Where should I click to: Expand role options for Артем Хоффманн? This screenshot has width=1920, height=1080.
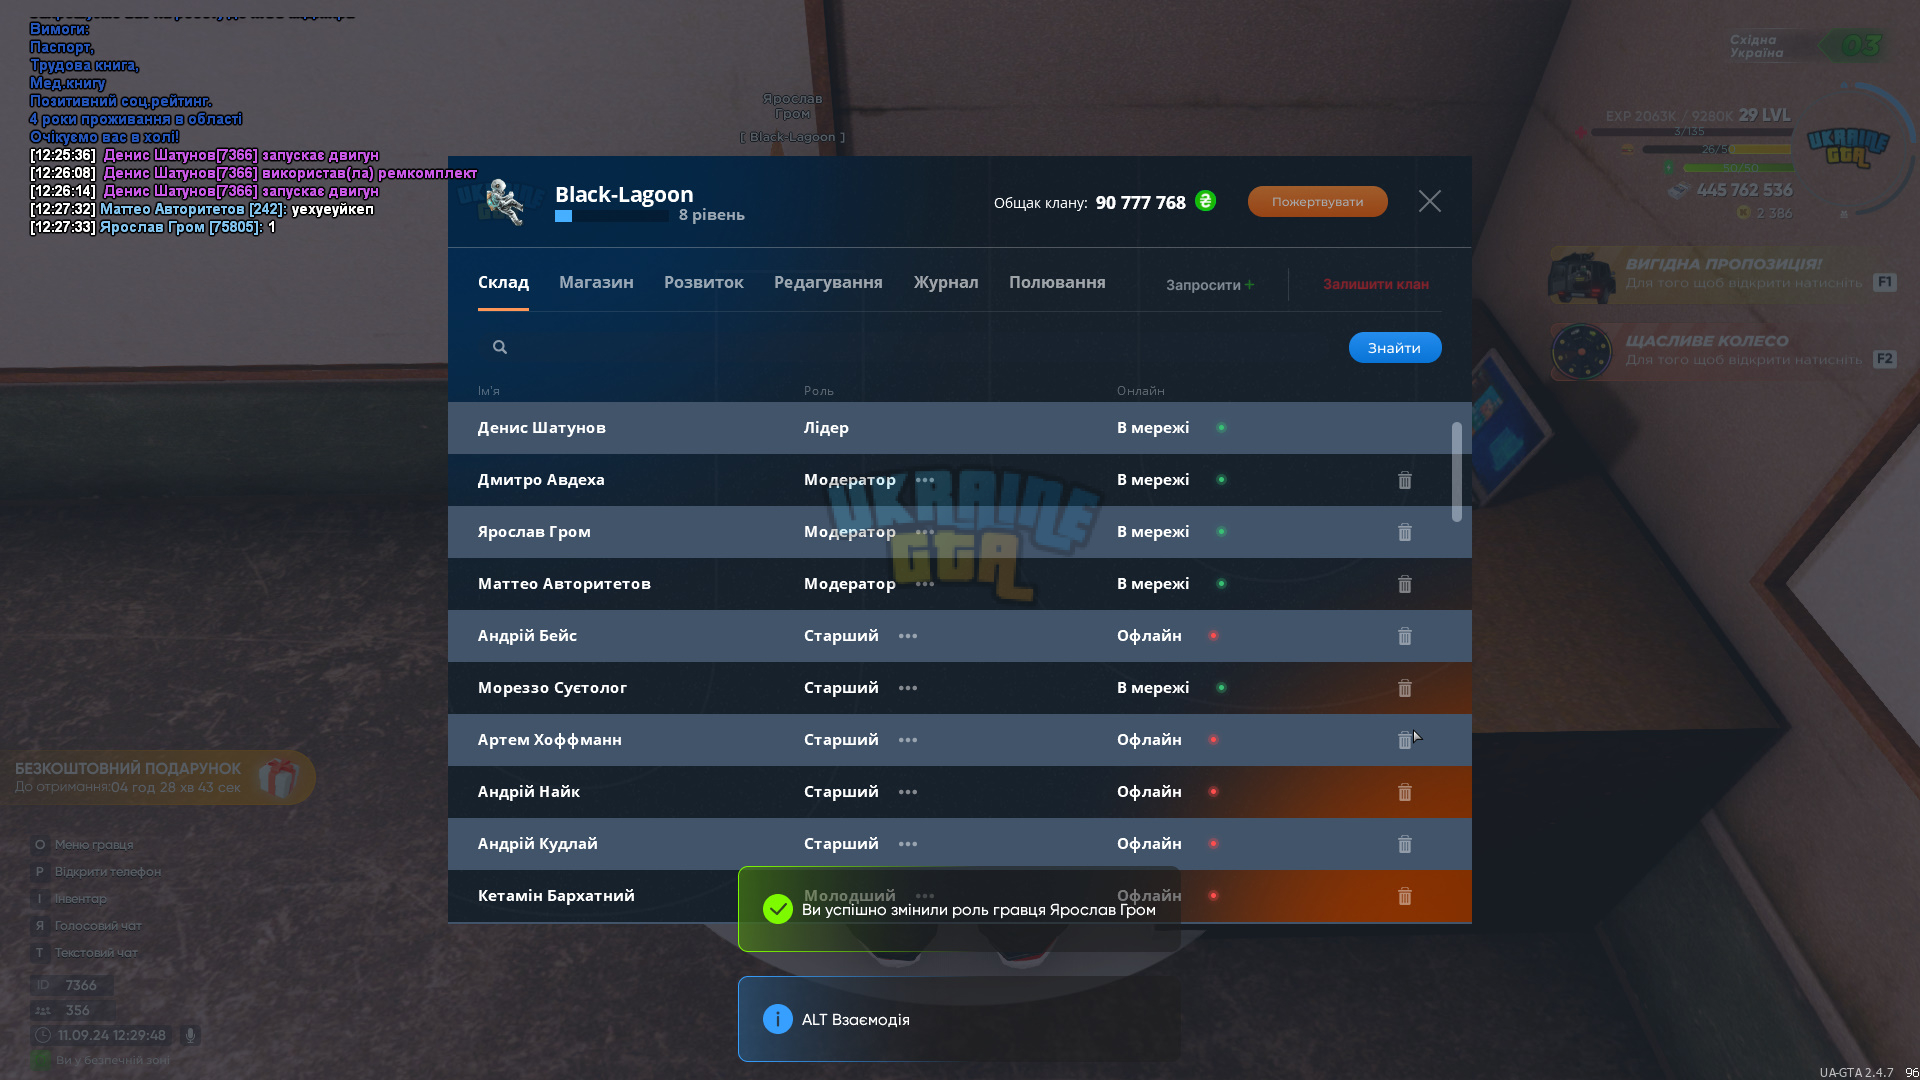click(x=908, y=740)
